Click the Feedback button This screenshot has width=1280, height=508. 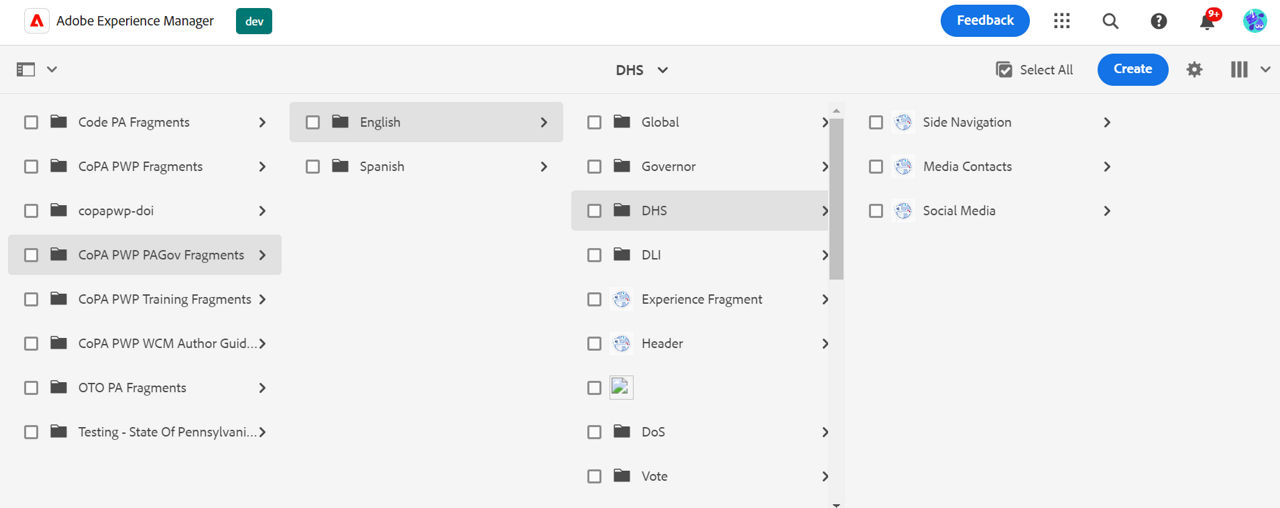tap(985, 21)
